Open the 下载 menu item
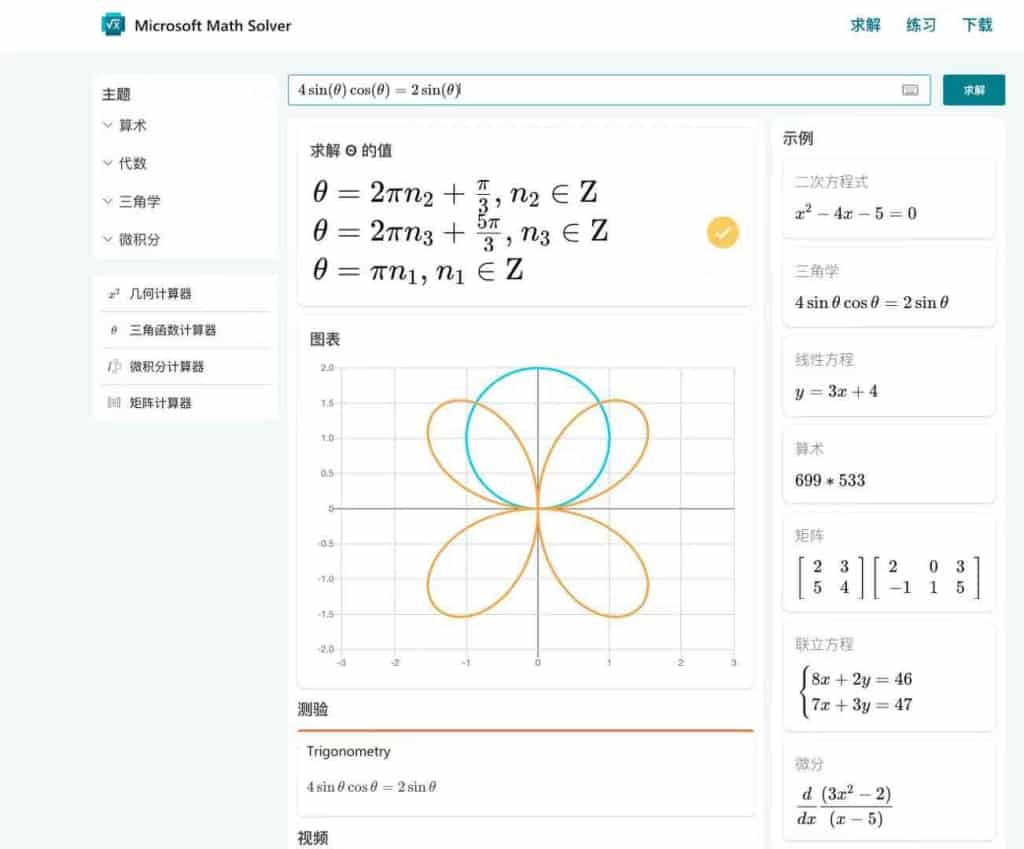Viewport: 1024px width, 849px height. pos(977,25)
